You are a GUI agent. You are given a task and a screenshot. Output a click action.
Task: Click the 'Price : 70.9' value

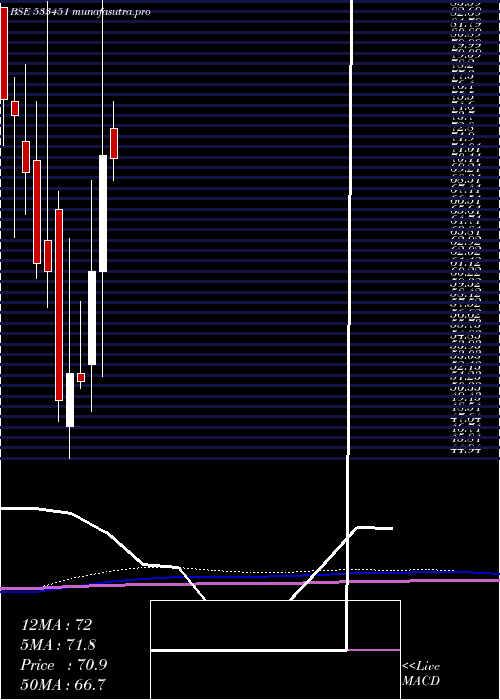tap(64, 665)
